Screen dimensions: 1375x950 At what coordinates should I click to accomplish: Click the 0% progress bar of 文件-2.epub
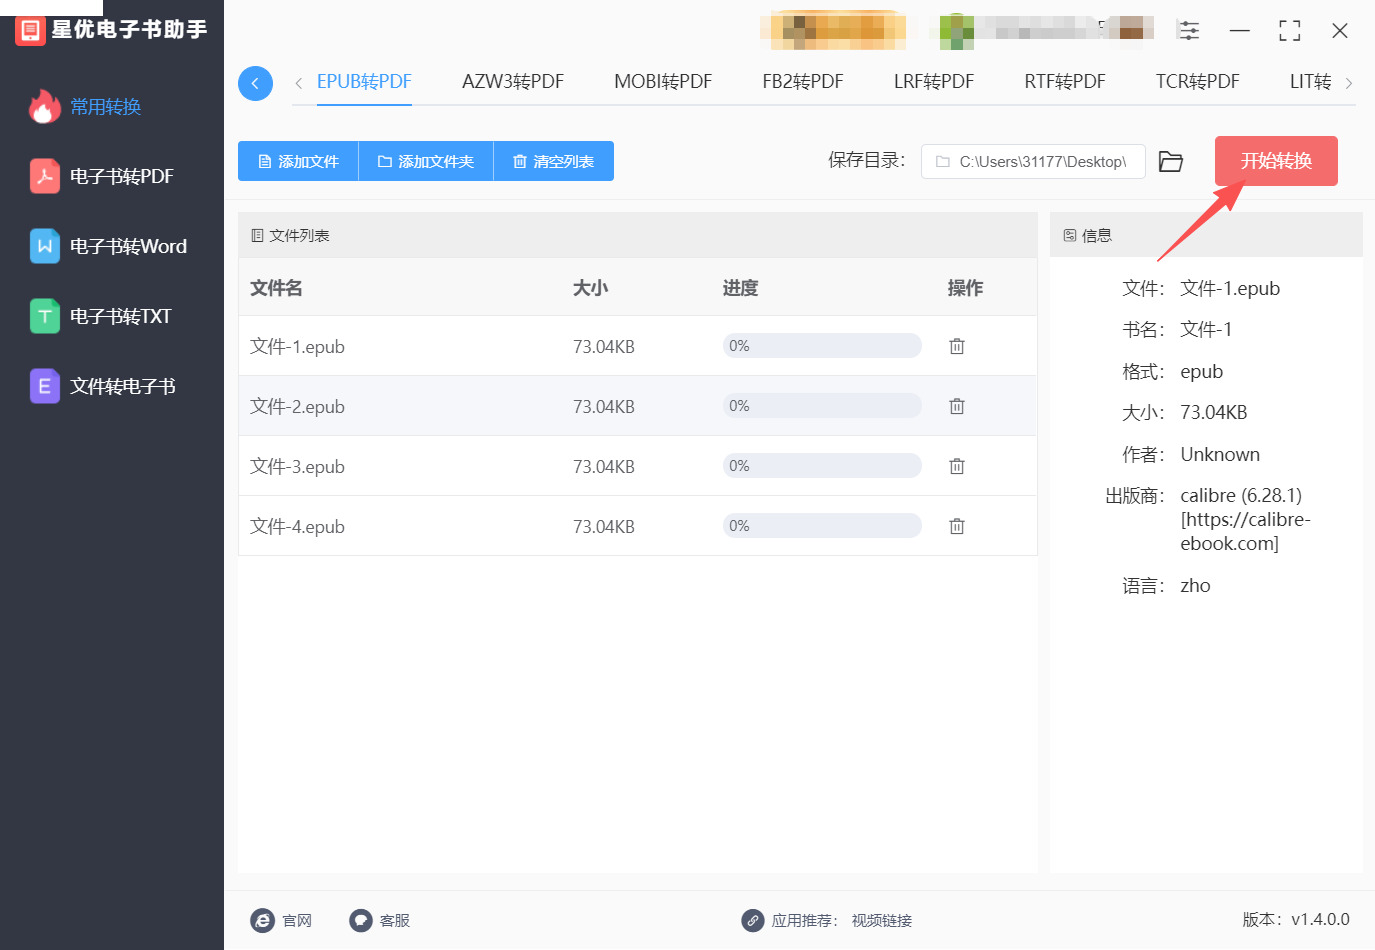822,406
